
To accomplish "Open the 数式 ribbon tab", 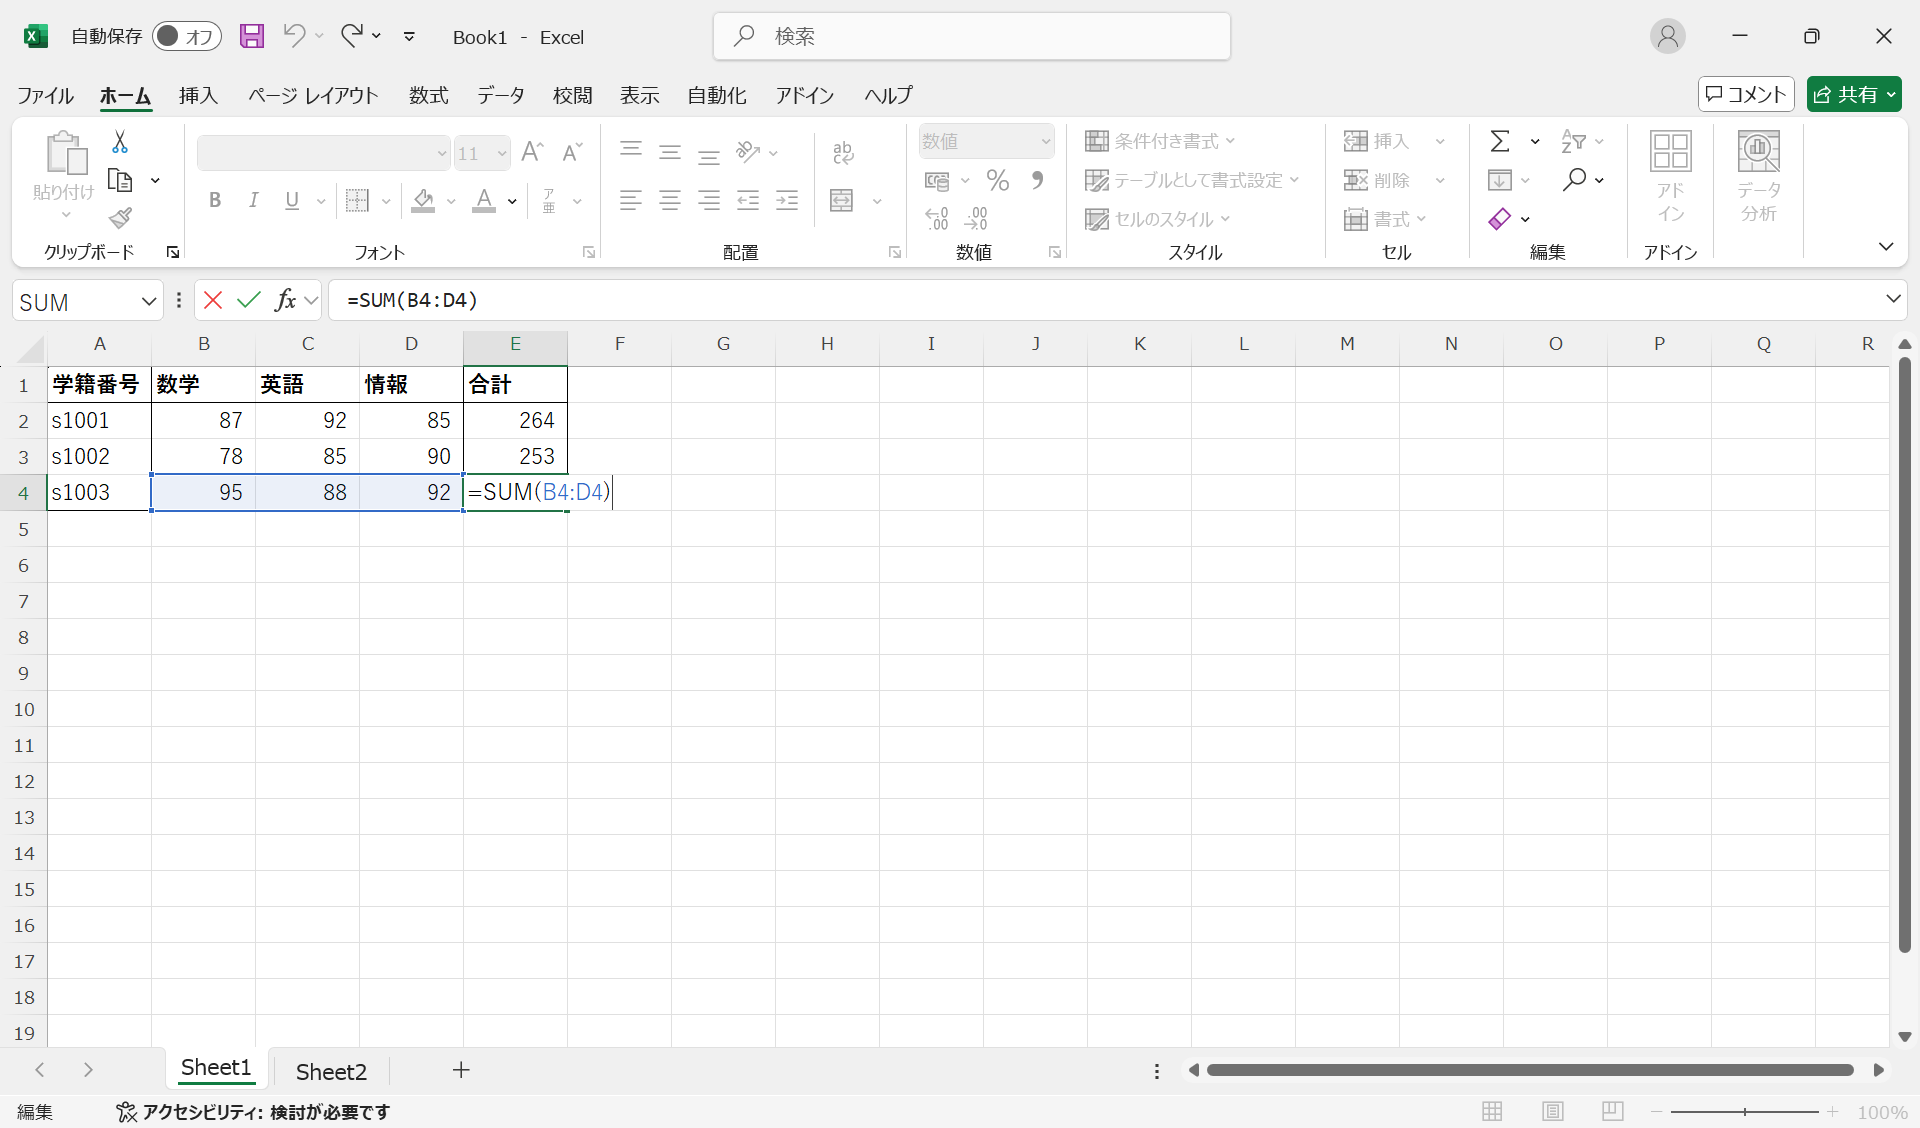I will 428,95.
